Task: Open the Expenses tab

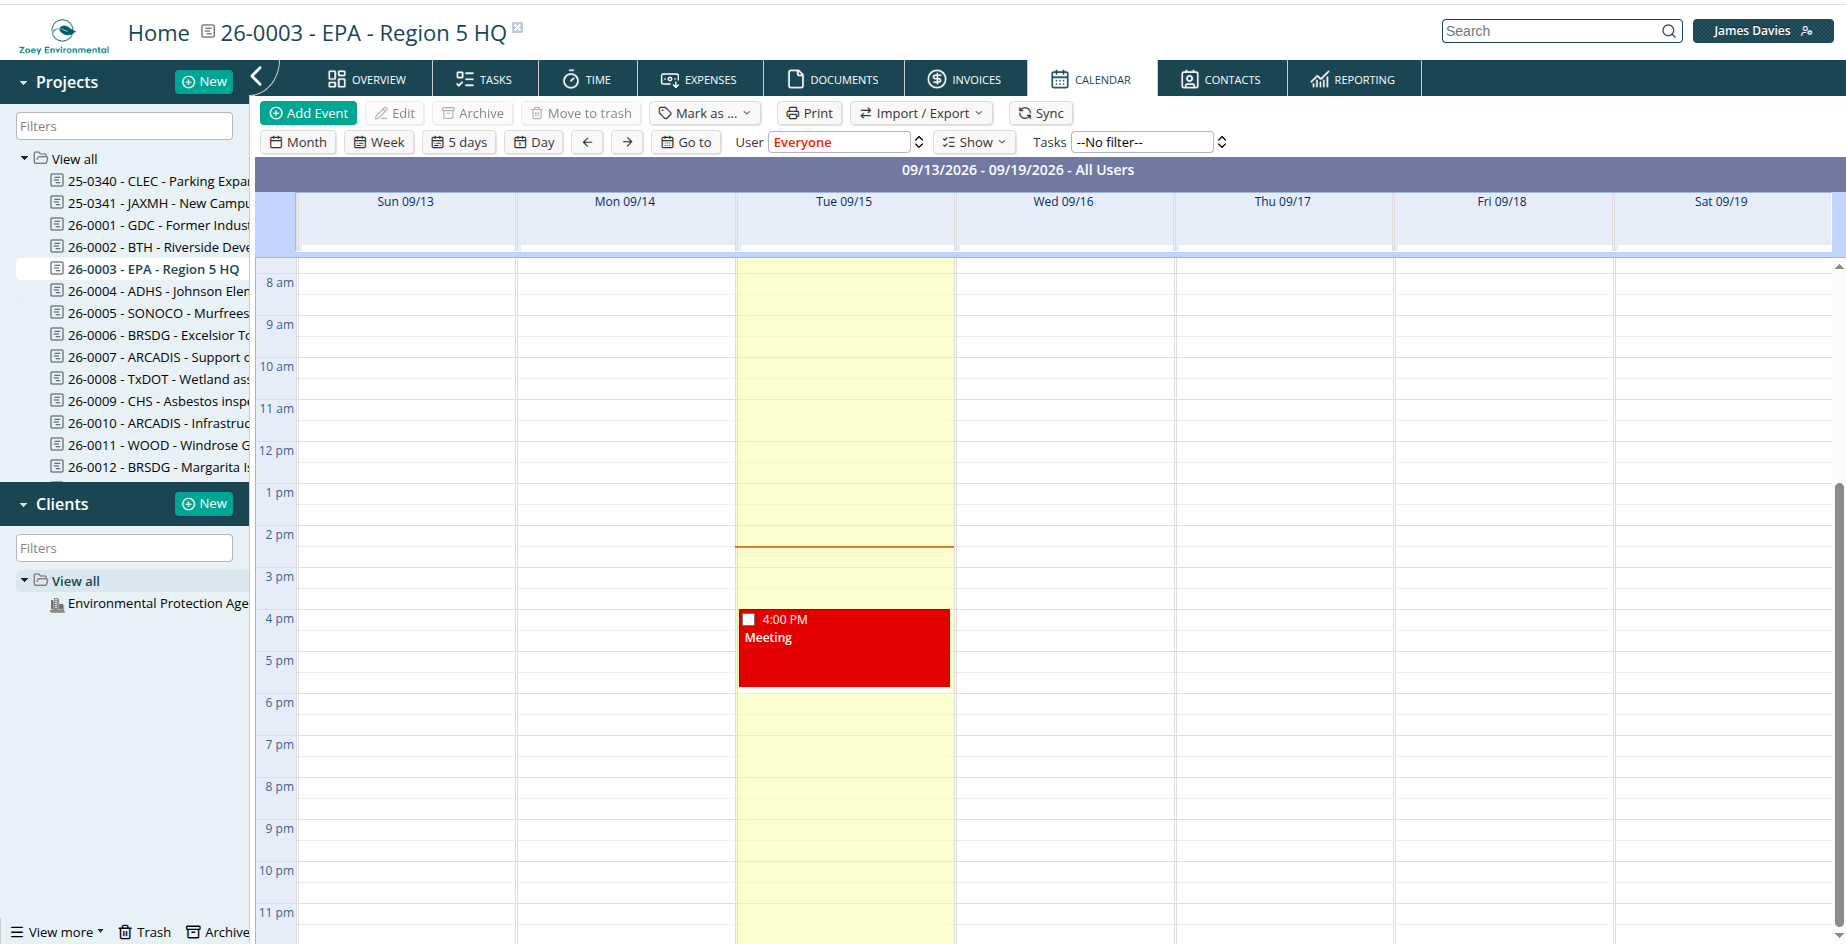Action: coord(699,79)
